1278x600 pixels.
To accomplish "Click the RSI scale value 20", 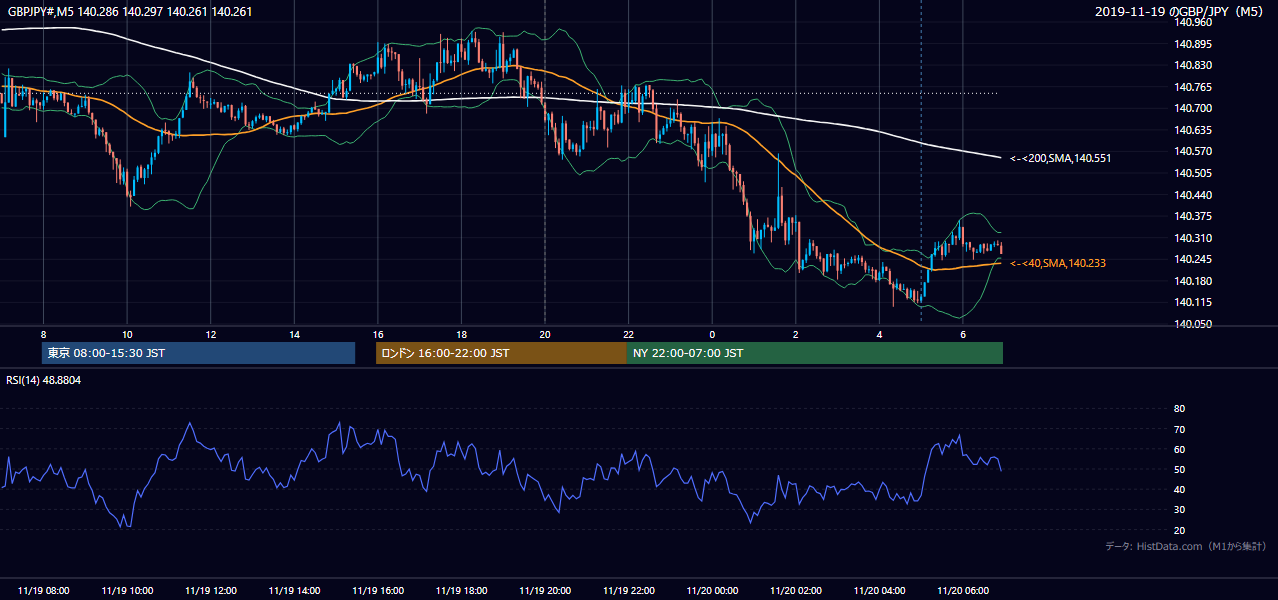I will [1179, 530].
